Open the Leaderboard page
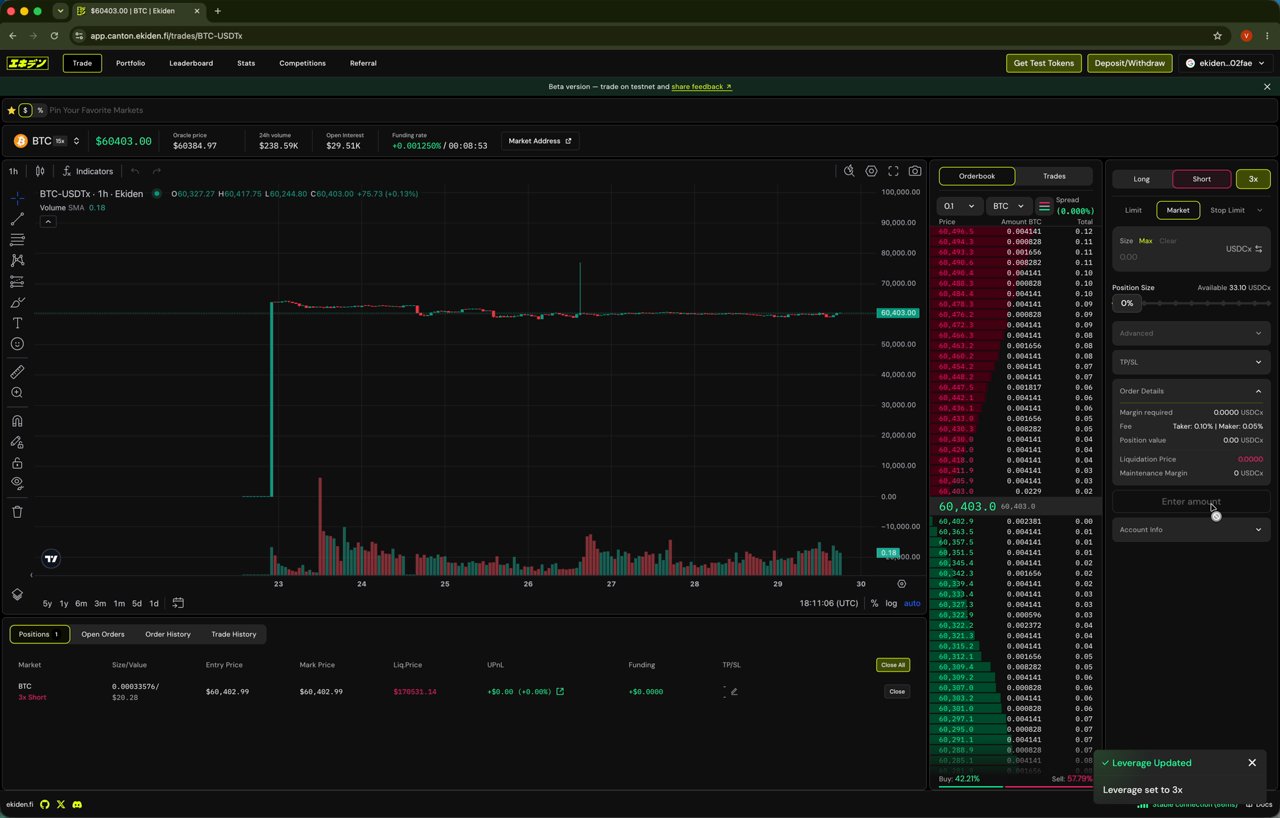Viewport: 1280px width, 818px height. [191, 63]
